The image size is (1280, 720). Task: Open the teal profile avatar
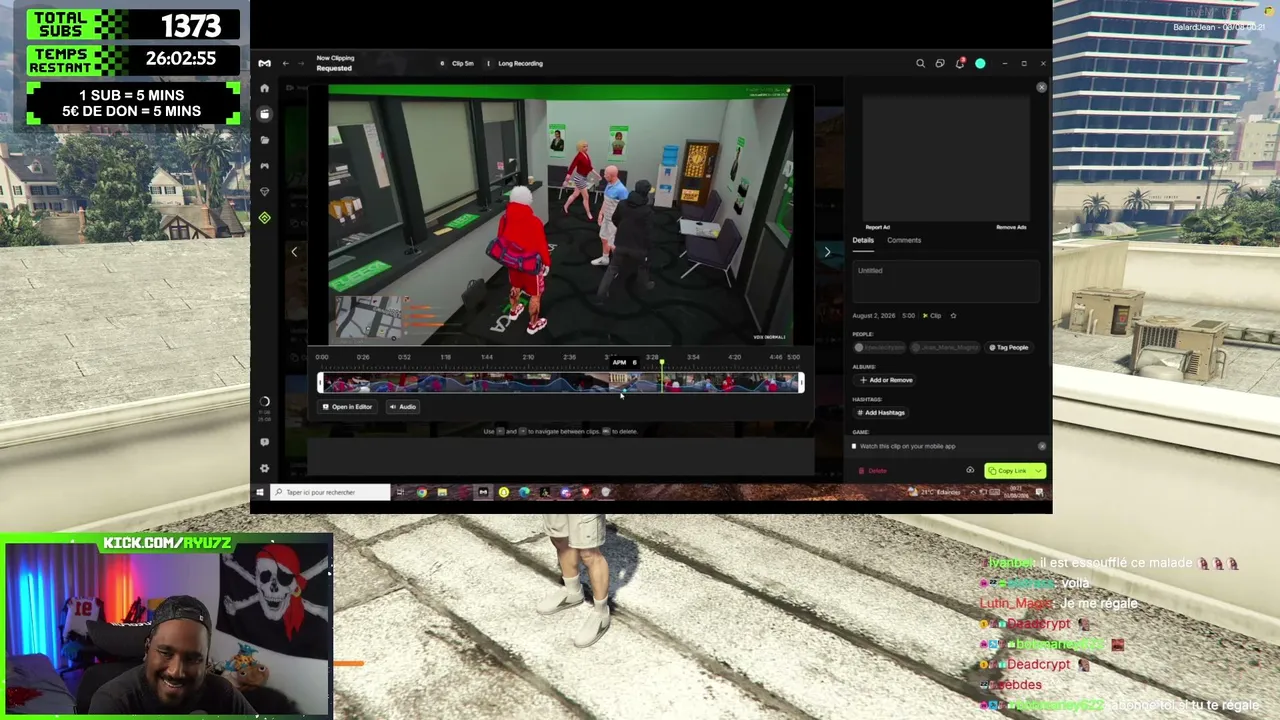click(980, 63)
